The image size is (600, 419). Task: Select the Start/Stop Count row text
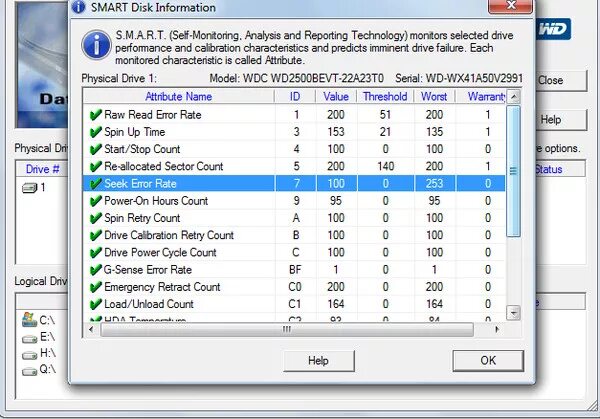[142, 149]
